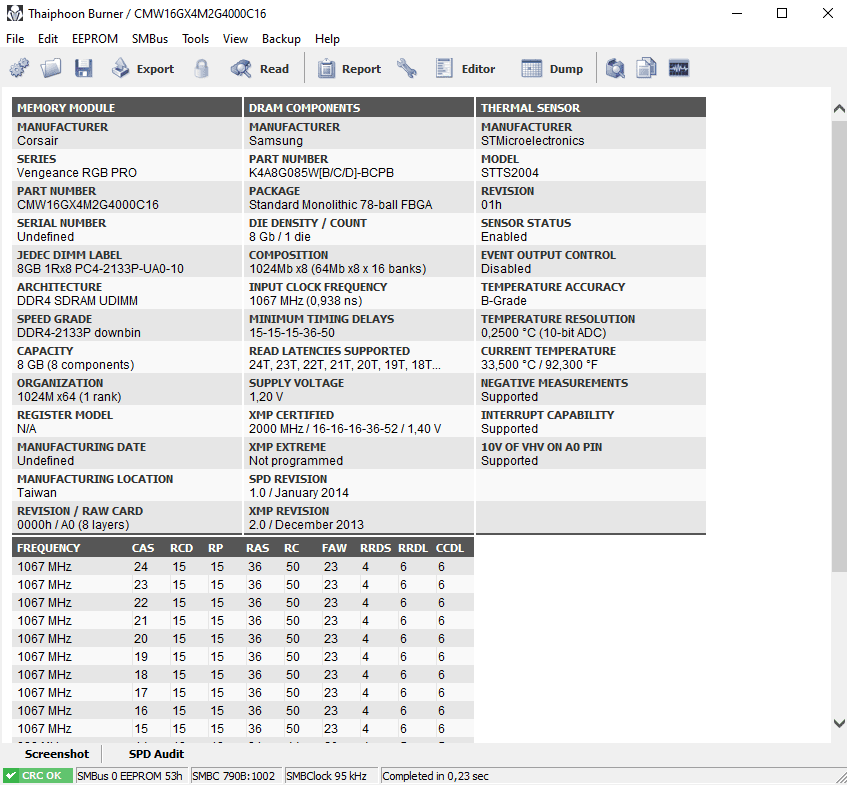The height and width of the screenshot is (785, 847).
Task: Click the Export toolbar button
Action: 143,69
